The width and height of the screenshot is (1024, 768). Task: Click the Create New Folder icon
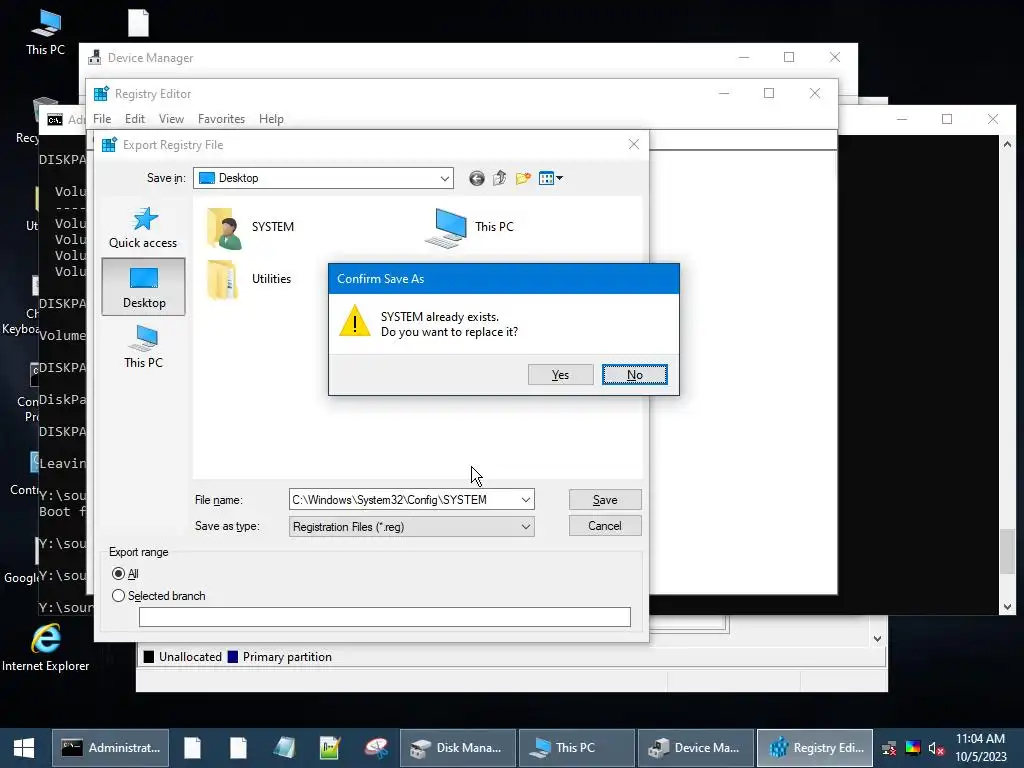coord(523,178)
